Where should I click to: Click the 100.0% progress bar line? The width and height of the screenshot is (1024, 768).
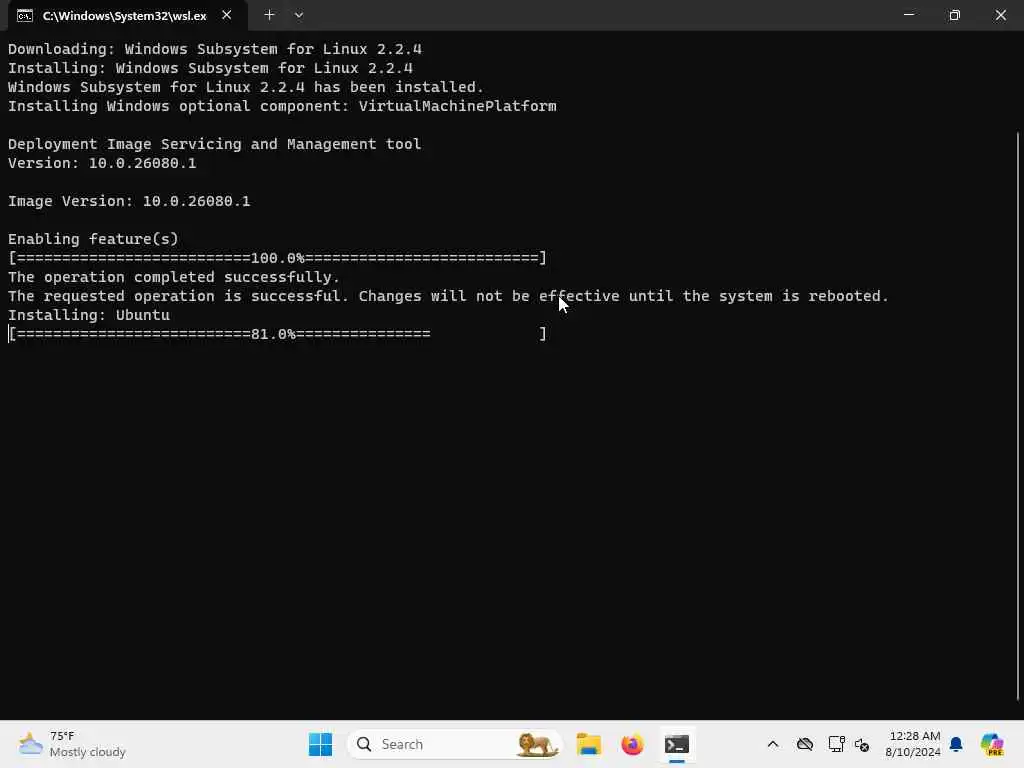277,258
